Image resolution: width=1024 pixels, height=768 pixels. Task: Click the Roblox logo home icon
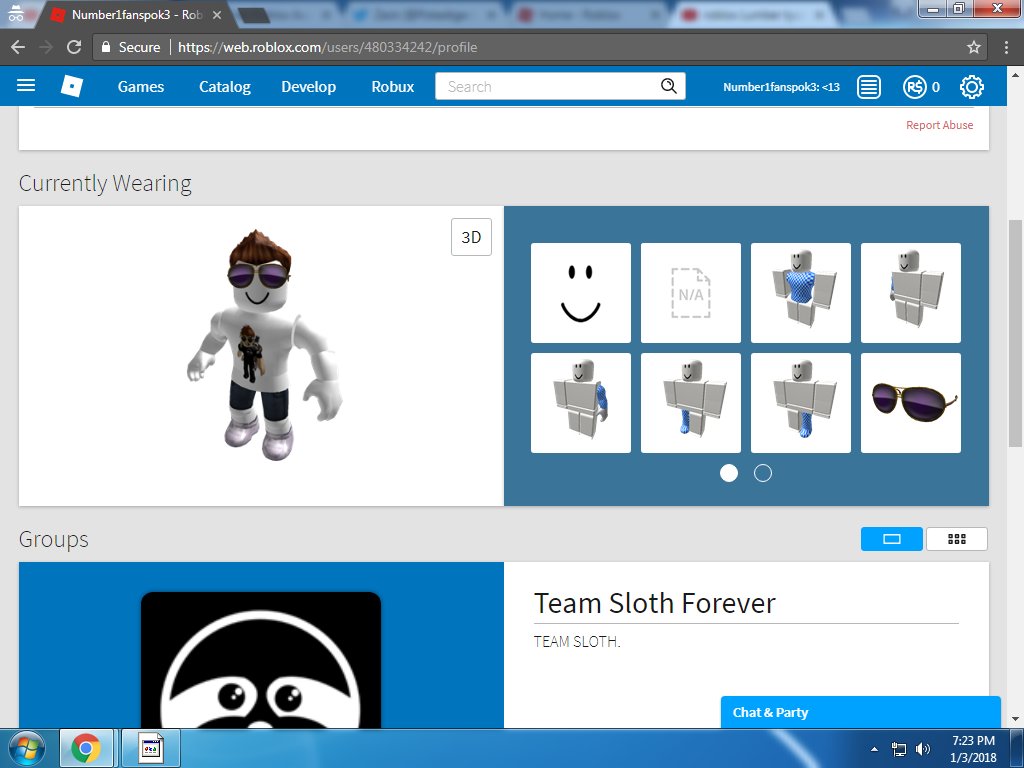[x=71, y=86]
